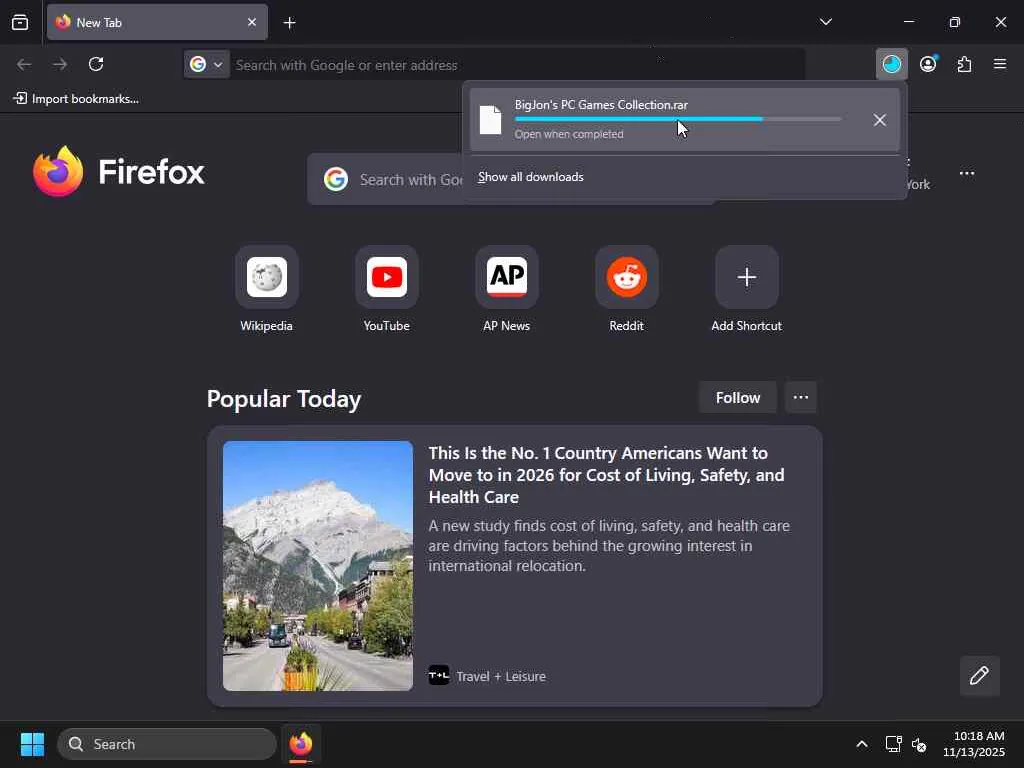1024x768 pixels.
Task: Open the Google search engine dropdown
Action: click(x=206, y=64)
